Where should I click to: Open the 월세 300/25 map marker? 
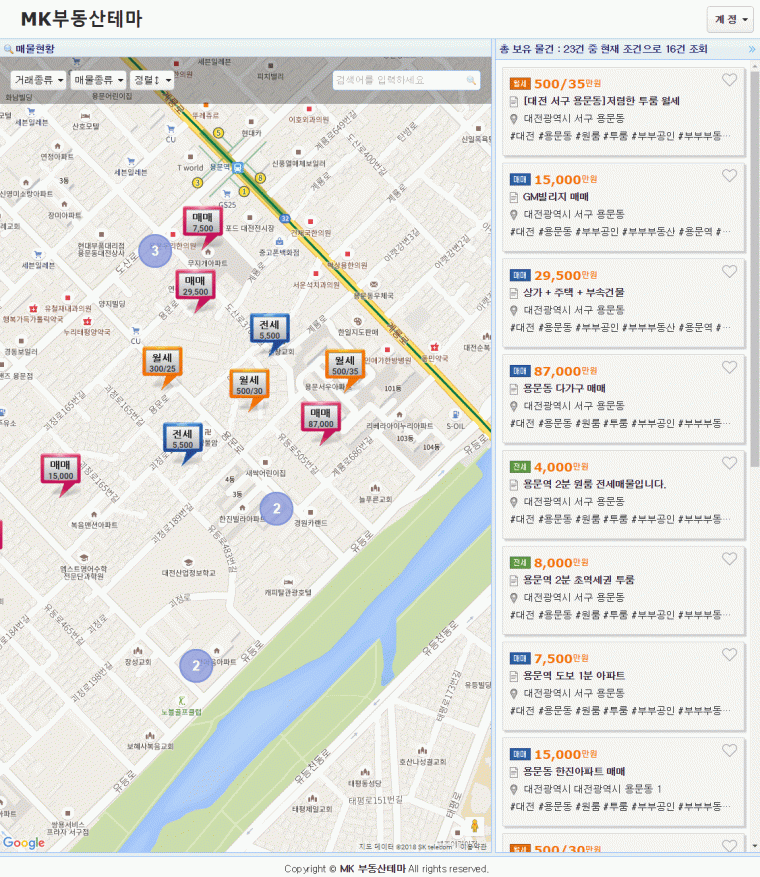[x=162, y=364]
